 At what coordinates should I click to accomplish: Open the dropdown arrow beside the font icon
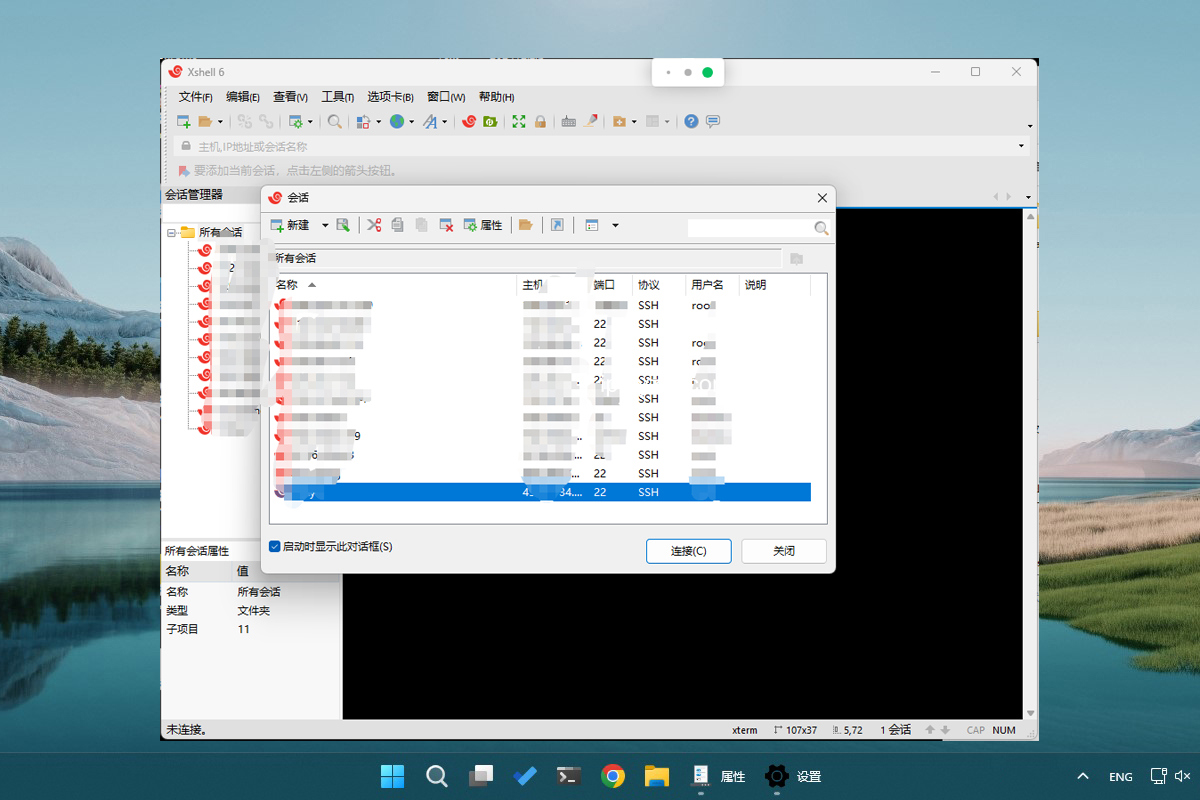[x=445, y=122]
